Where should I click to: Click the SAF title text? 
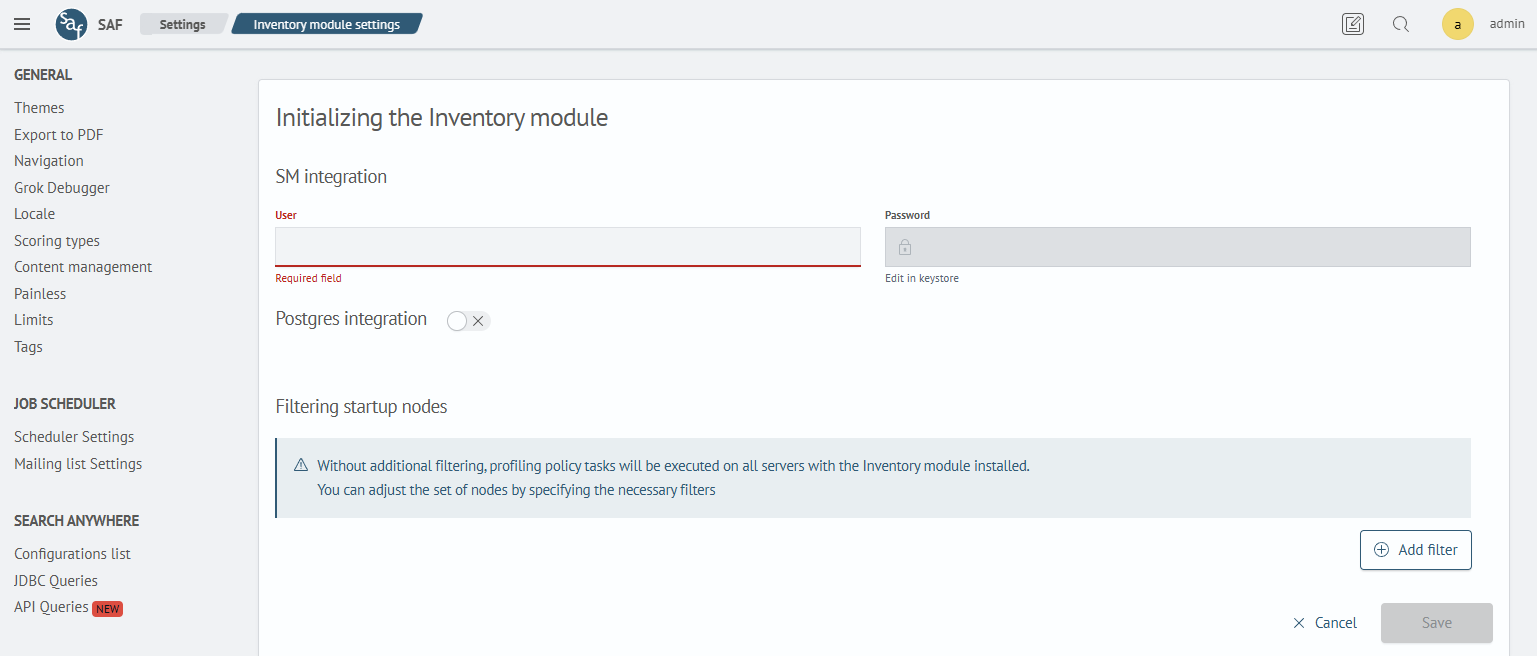pos(110,24)
